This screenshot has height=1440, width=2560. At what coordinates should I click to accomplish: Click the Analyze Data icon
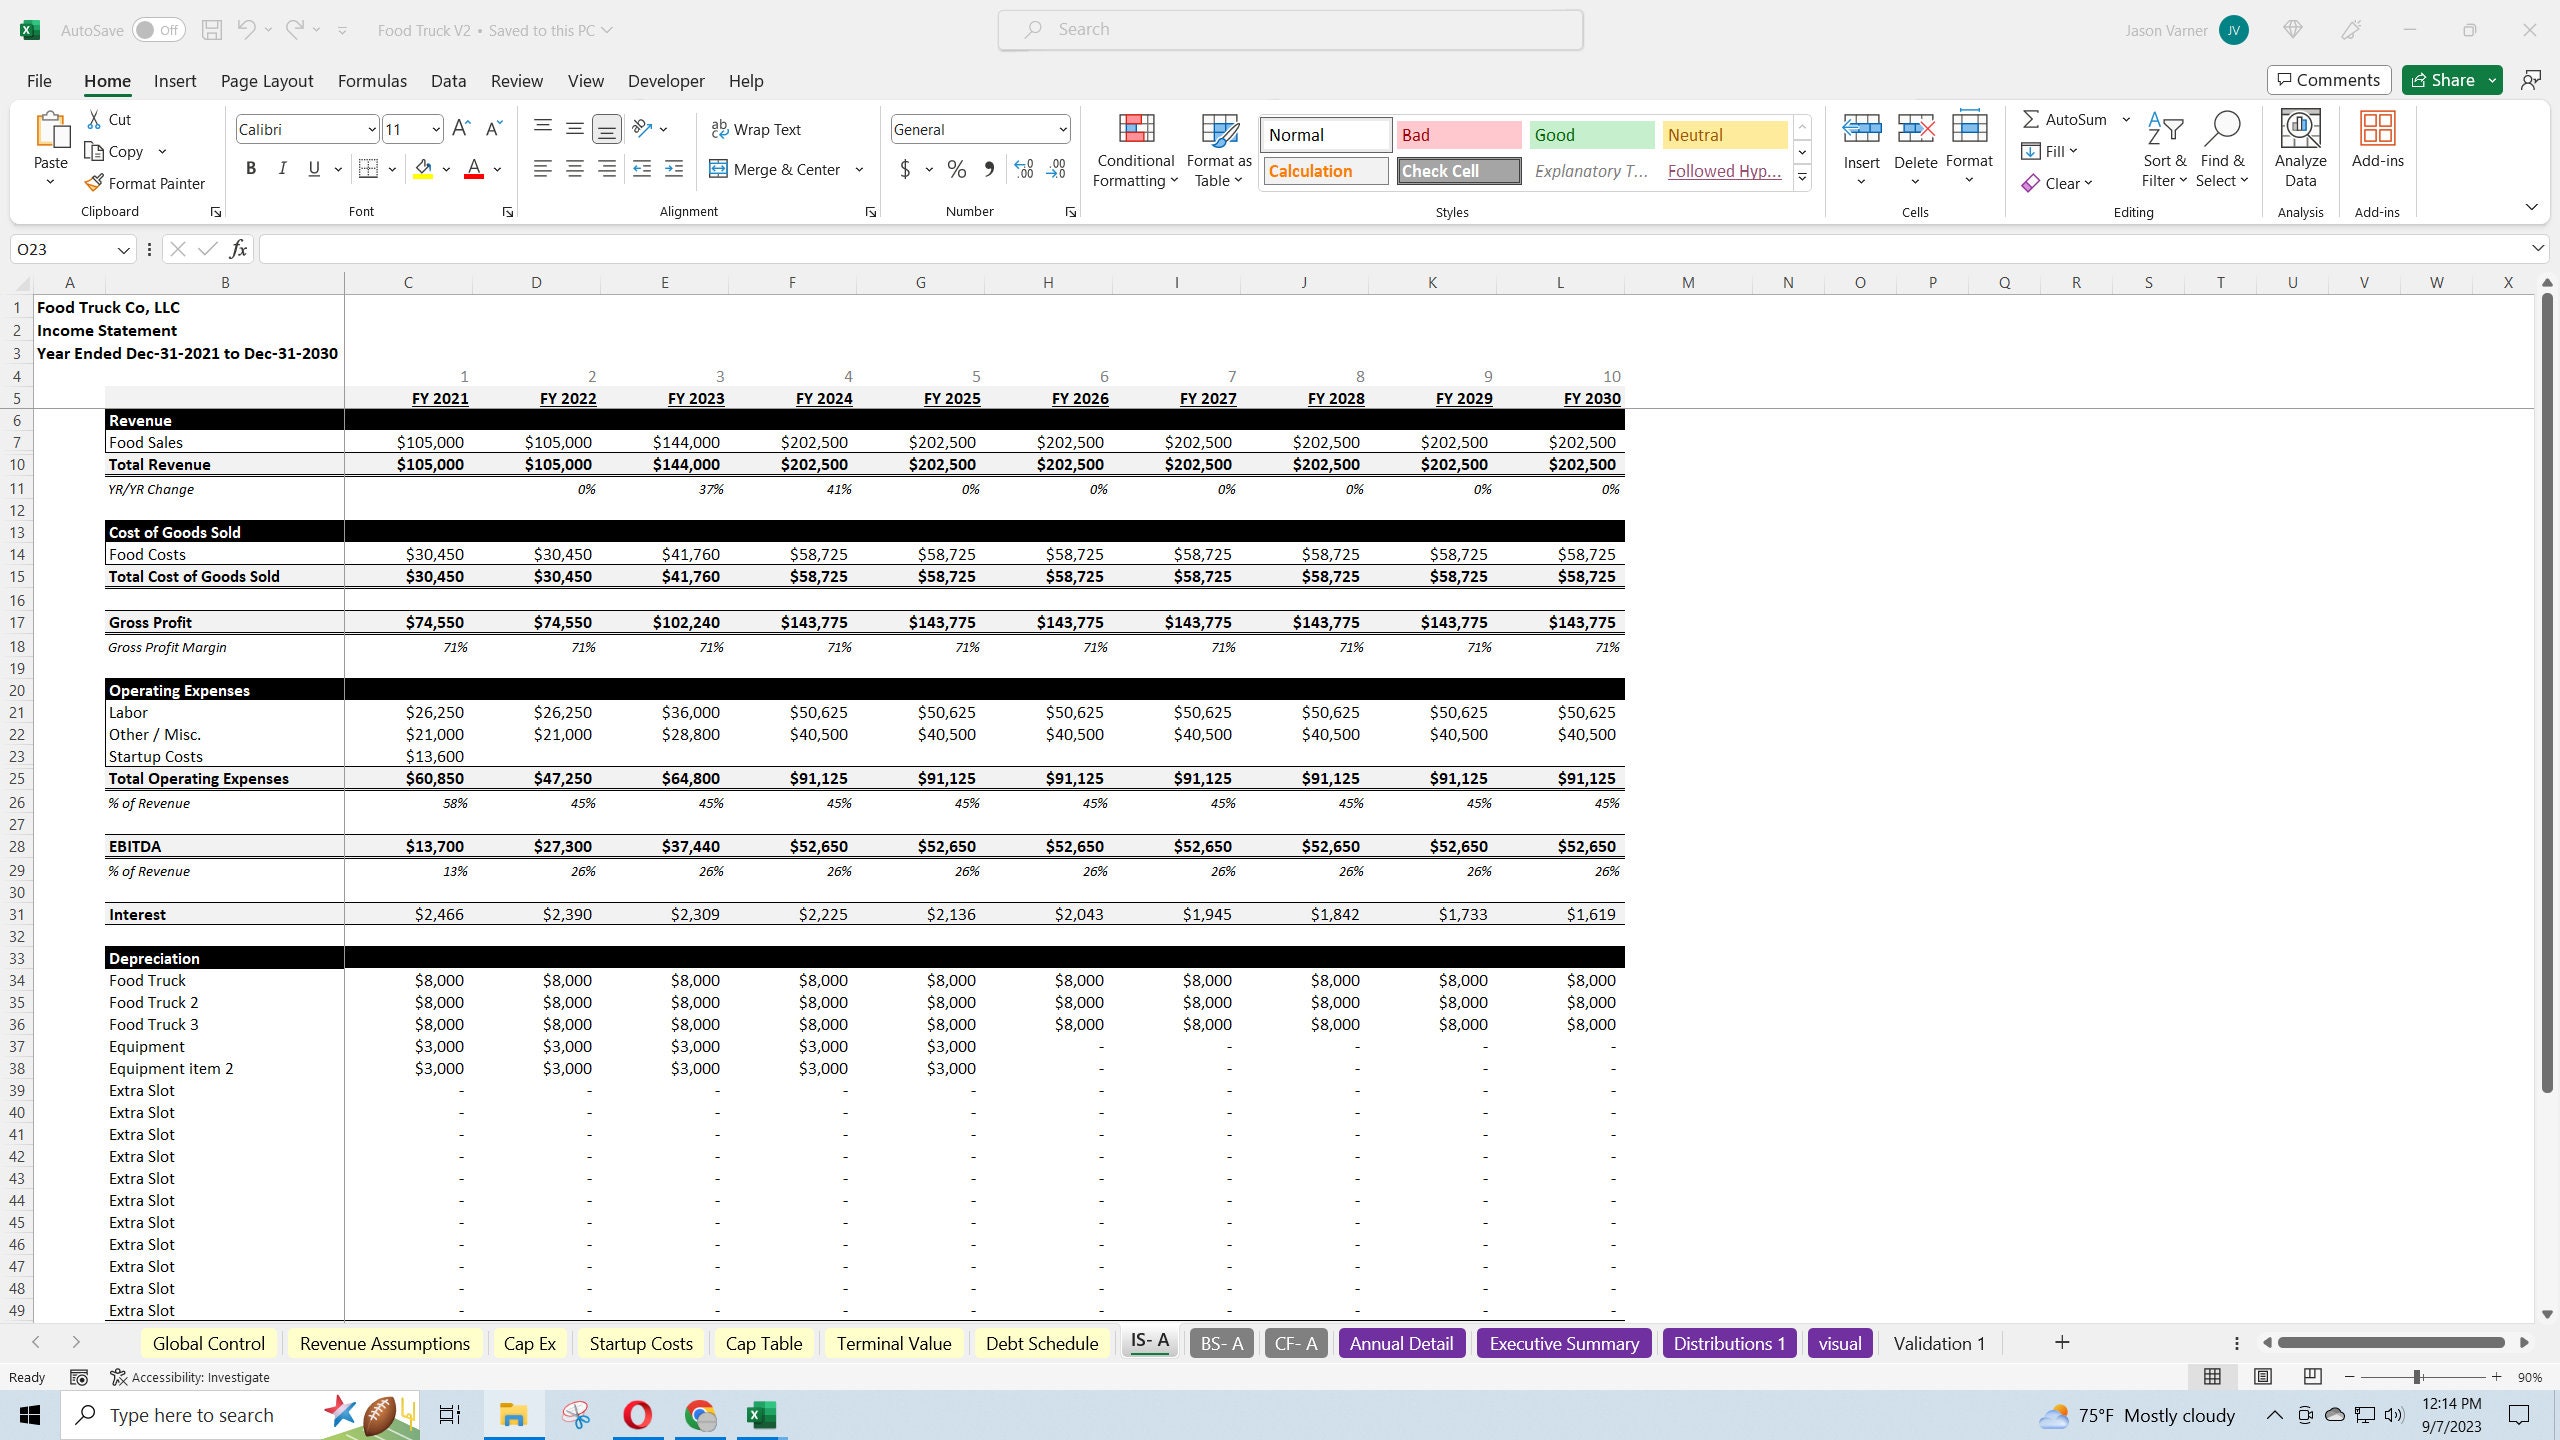coord(2300,129)
